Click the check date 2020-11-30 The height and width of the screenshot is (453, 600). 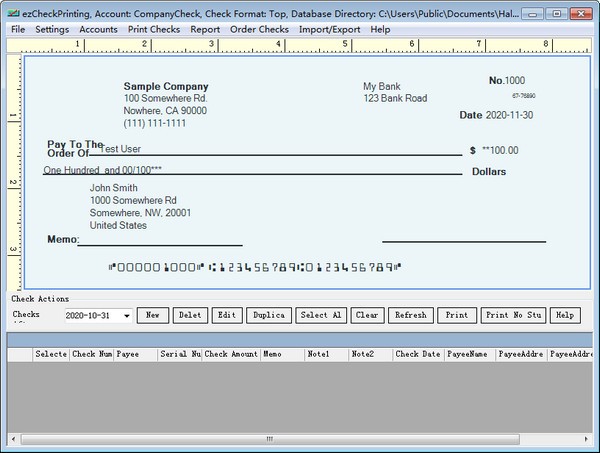[x=509, y=115]
